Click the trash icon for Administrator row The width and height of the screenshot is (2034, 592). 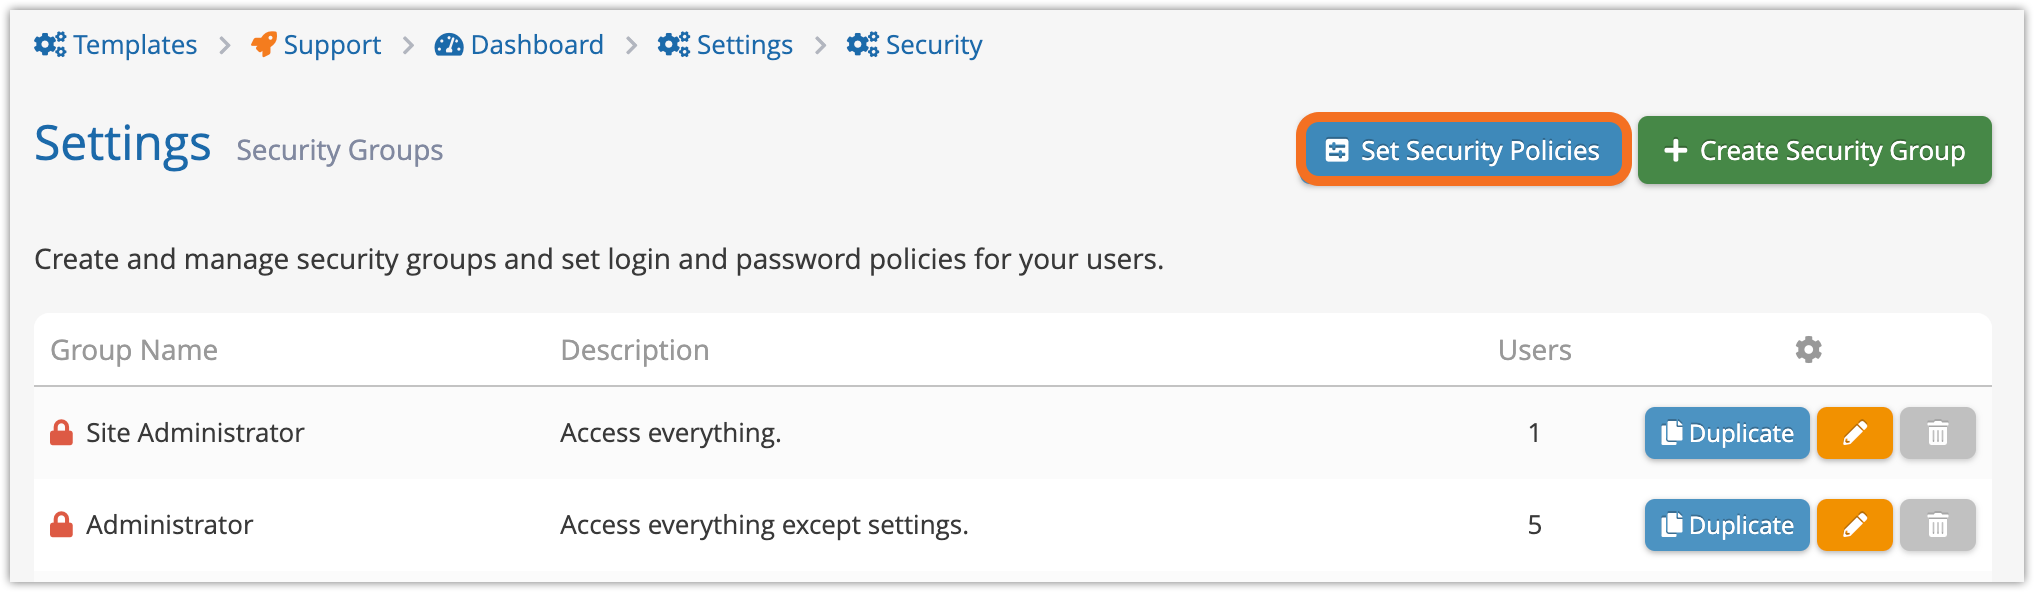tap(1937, 525)
